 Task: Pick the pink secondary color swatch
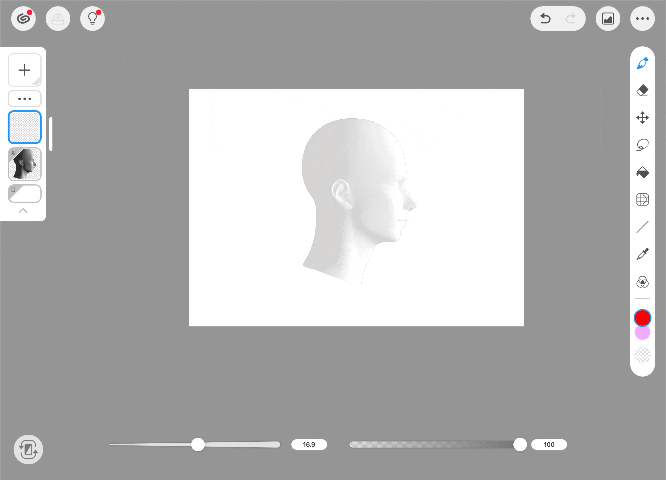click(642, 333)
